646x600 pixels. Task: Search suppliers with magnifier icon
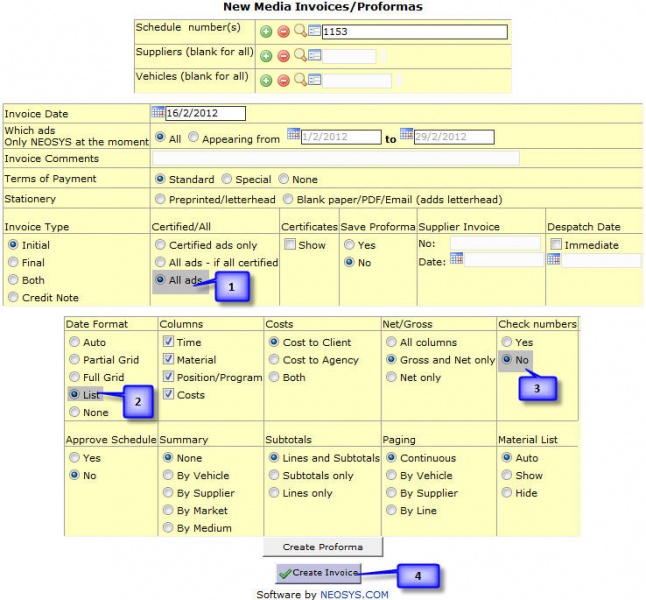[x=300, y=55]
